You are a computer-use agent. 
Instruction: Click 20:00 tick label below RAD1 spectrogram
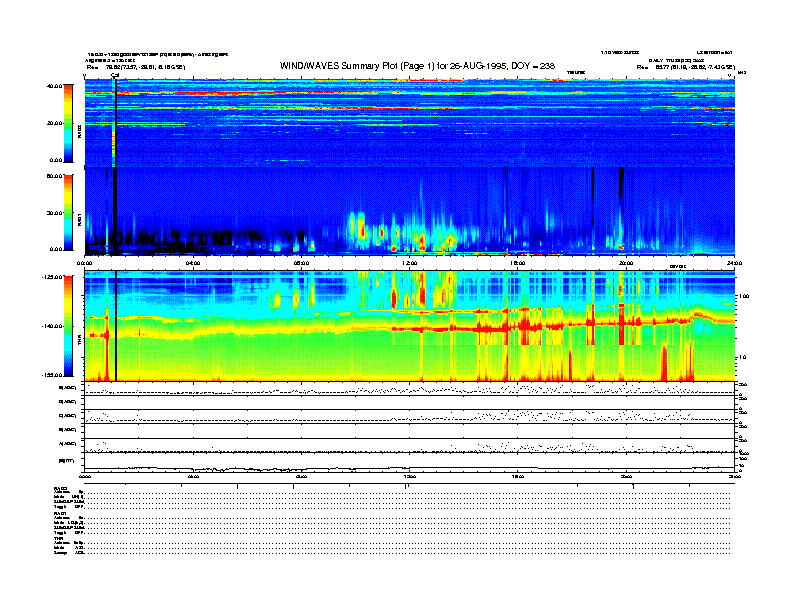[626, 263]
